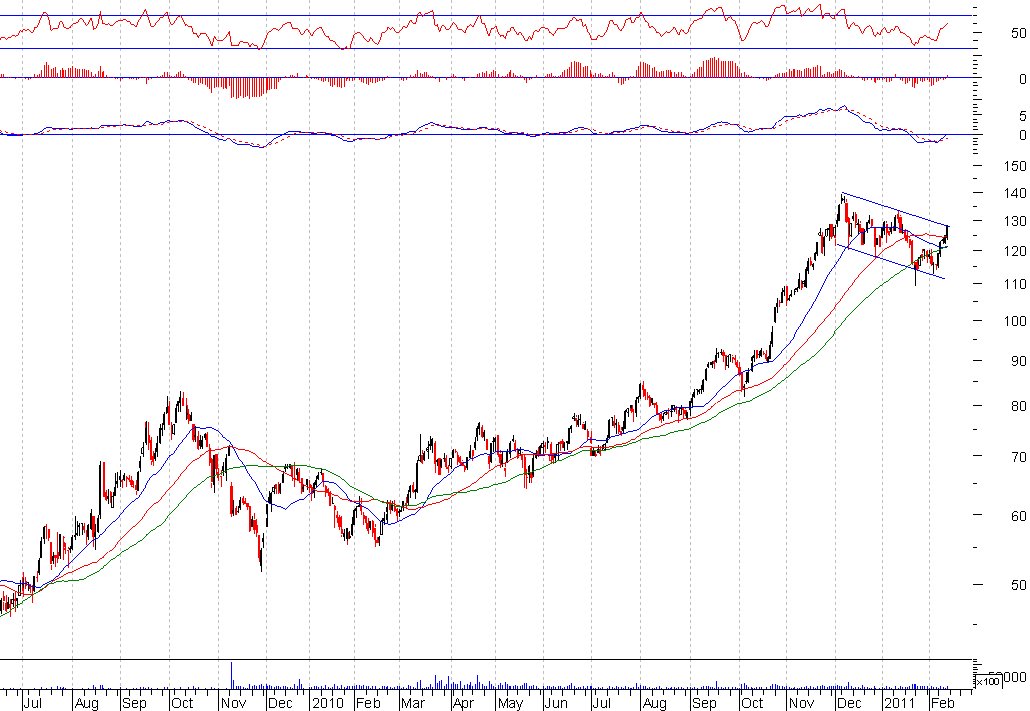This screenshot has height=711, width=1030.
Task: Click the 150 price axis label
Action: coord(1014,166)
